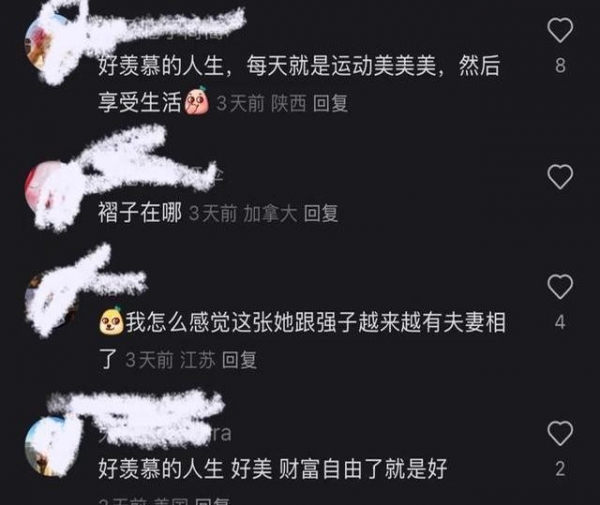Image resolution: width=600 pixels, height=505 pixels.
Task: Tap the like count 2
Action: click(560, 469)
